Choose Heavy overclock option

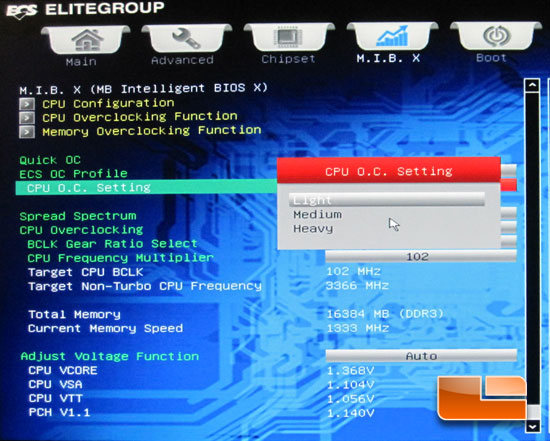click(x=313, y=228)
